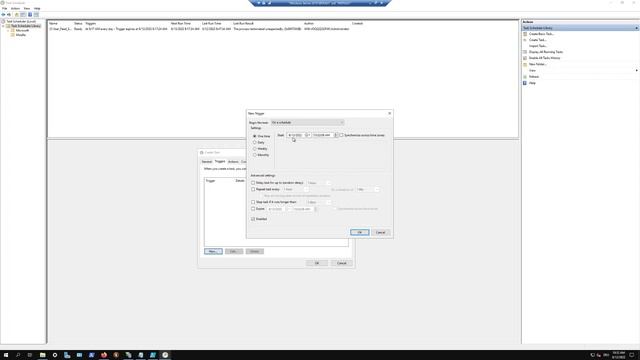Screen dimensions: 640x360
Task: Open the View menu in the menu bar
Action: click(x=27, y=8)
